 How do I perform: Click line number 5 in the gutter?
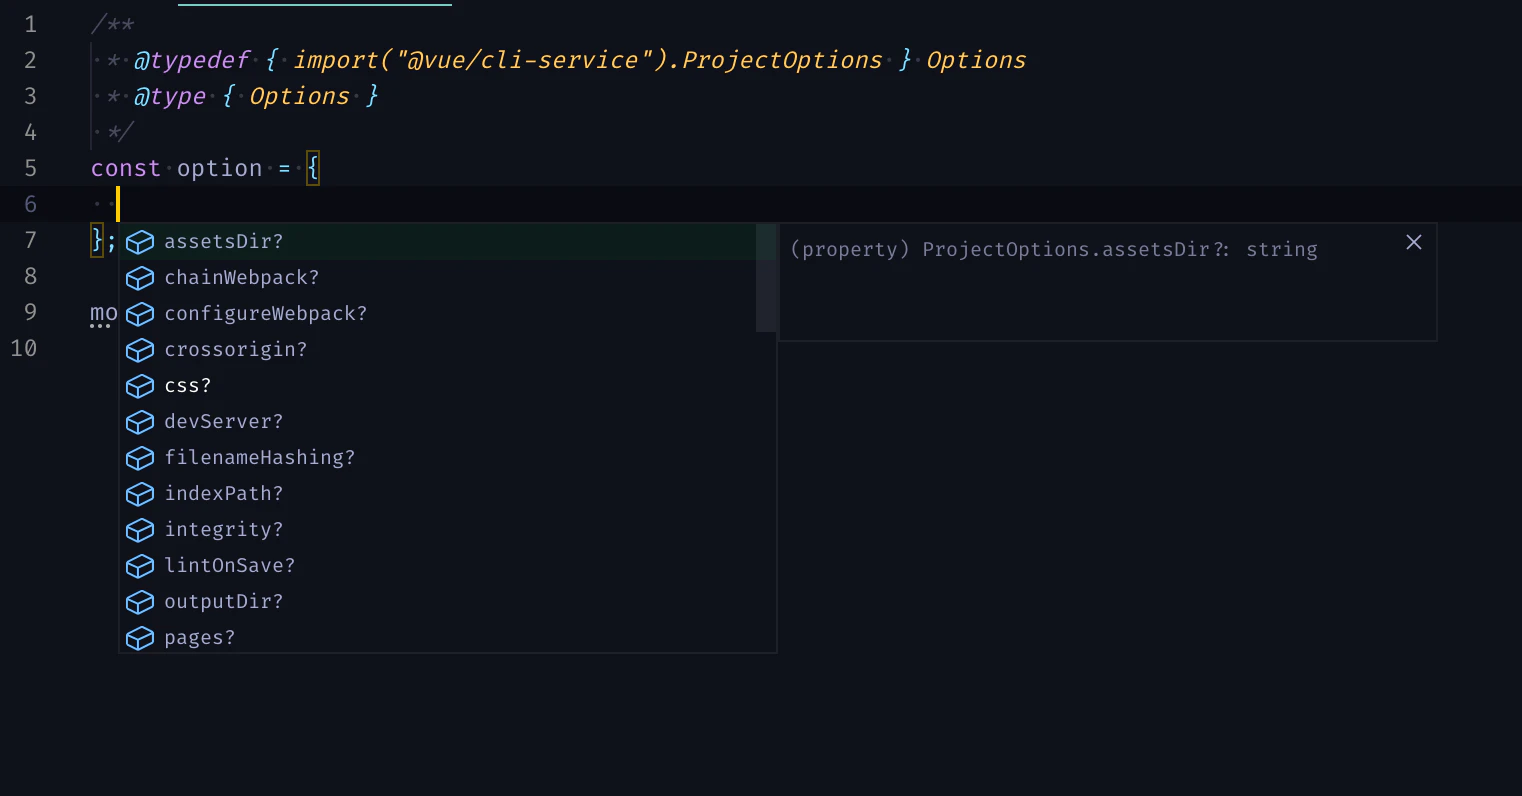click(30, 168)
